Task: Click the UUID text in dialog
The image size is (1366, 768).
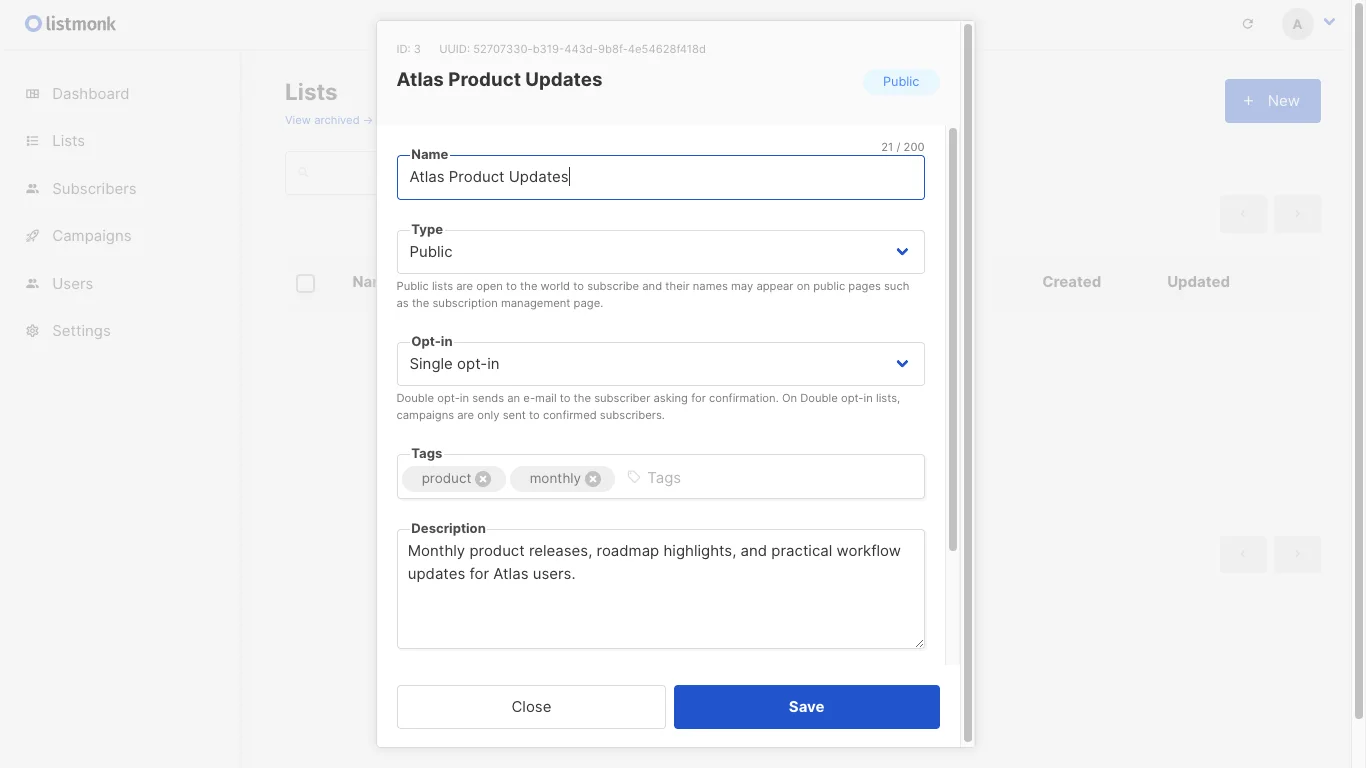Action: pos(572,49)
